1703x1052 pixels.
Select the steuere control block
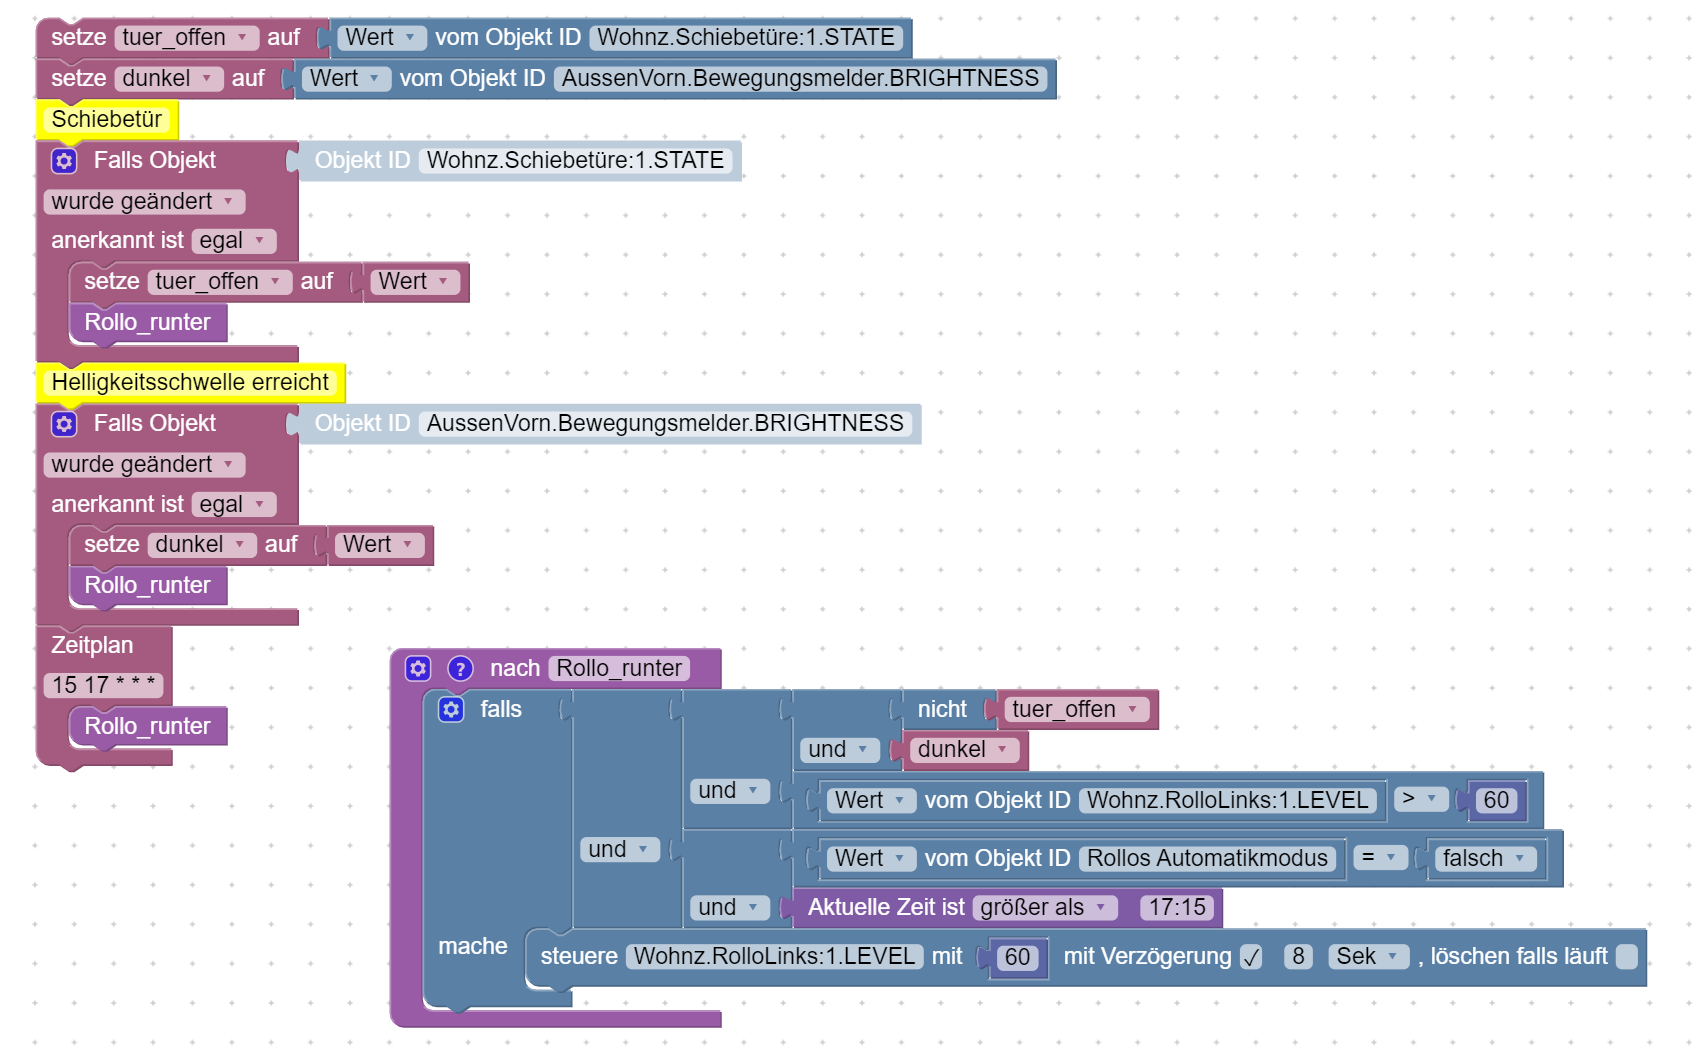[x=578, y=957]
